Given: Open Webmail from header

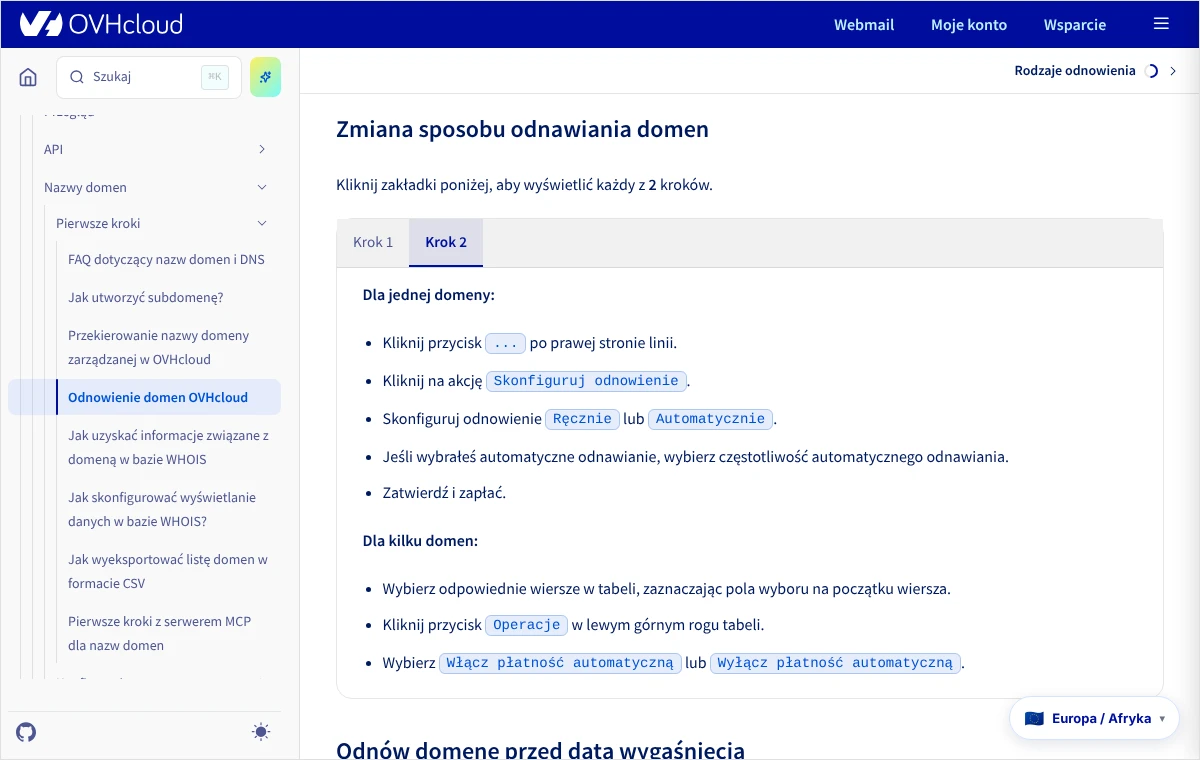Looking at the screenshot, I should pos(864,24).
